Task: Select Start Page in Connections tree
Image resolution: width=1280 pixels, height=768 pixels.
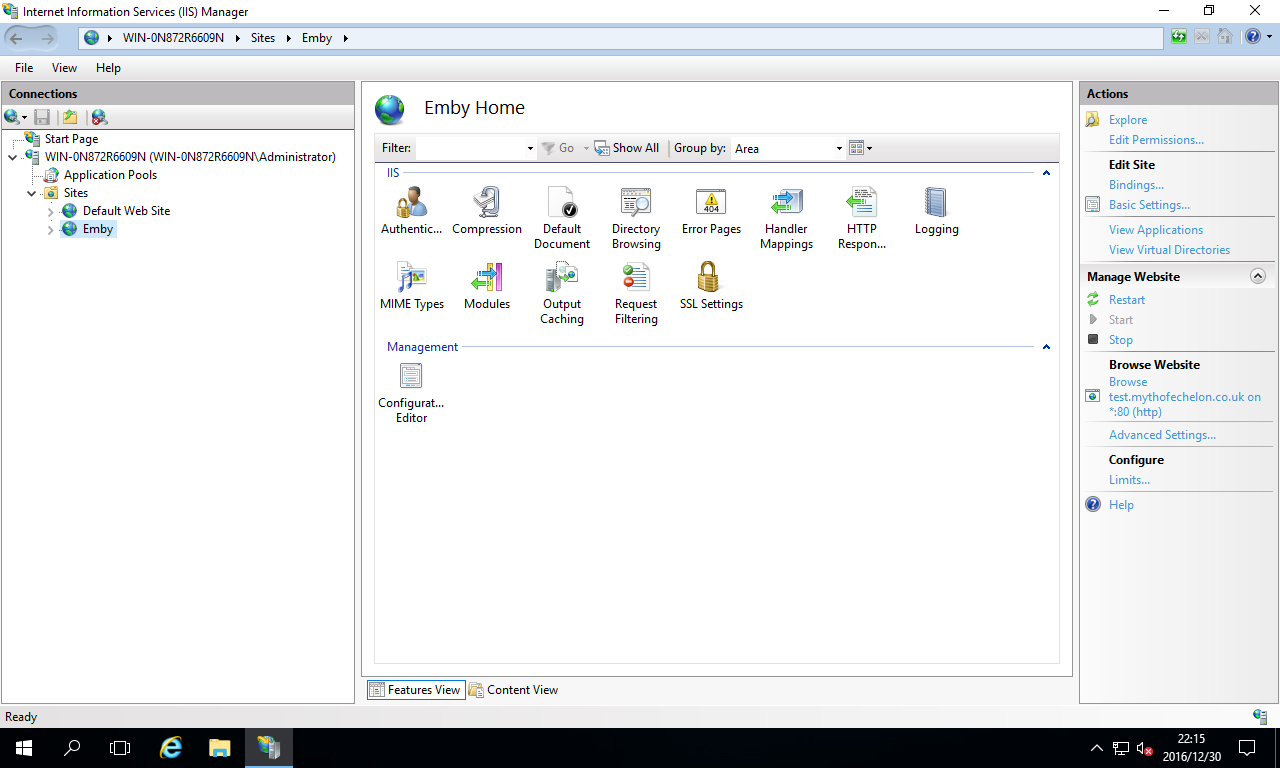Action: click(x=71, y=139)
